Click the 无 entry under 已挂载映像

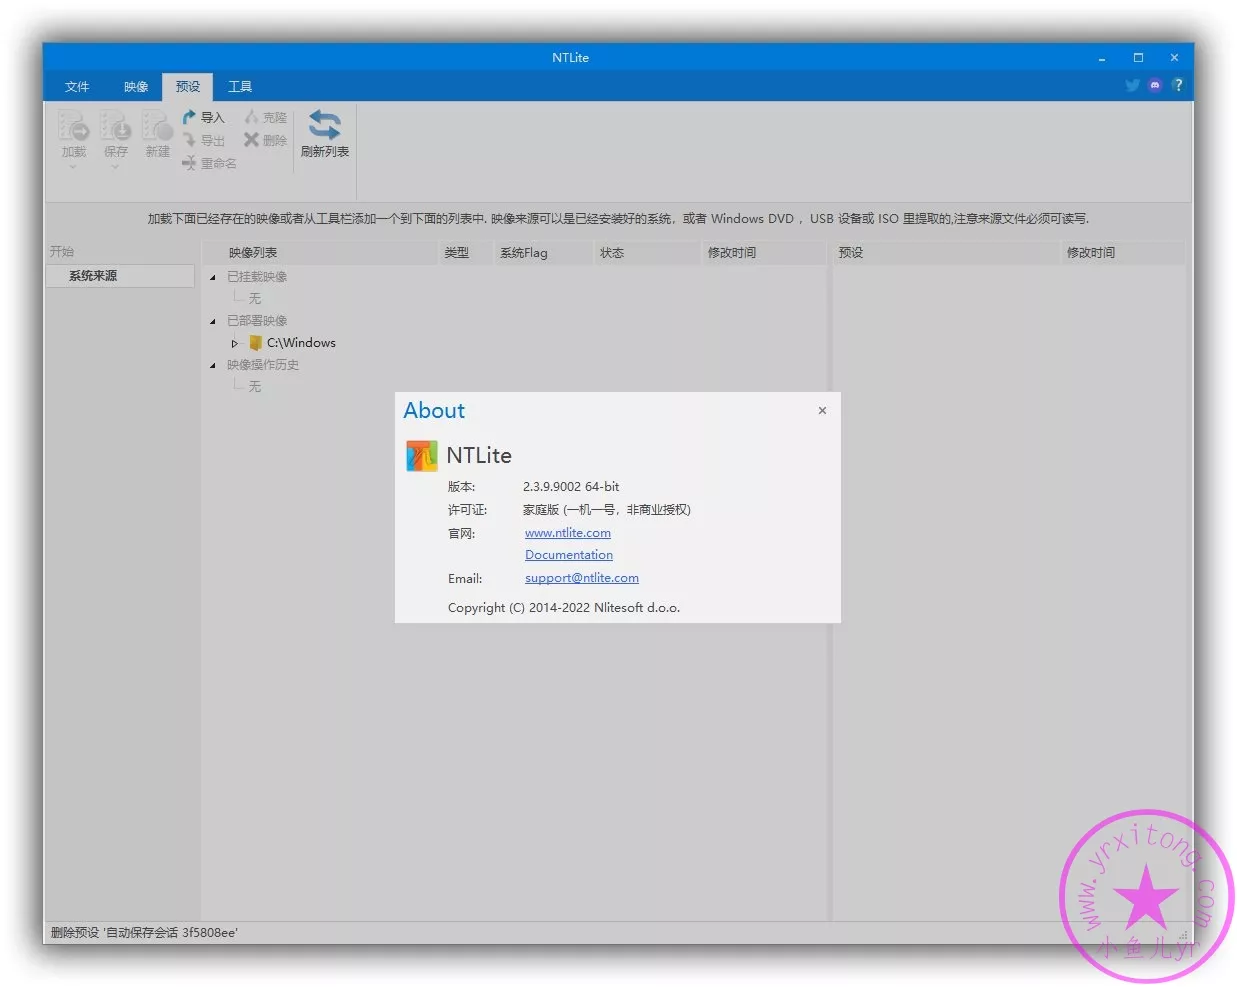point(254,299)
